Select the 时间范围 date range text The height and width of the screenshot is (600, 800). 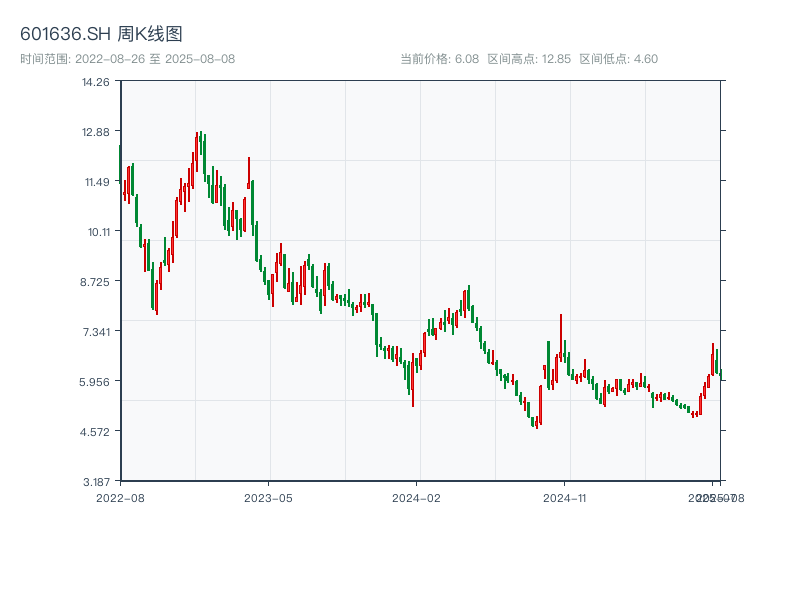pos(128,59)
